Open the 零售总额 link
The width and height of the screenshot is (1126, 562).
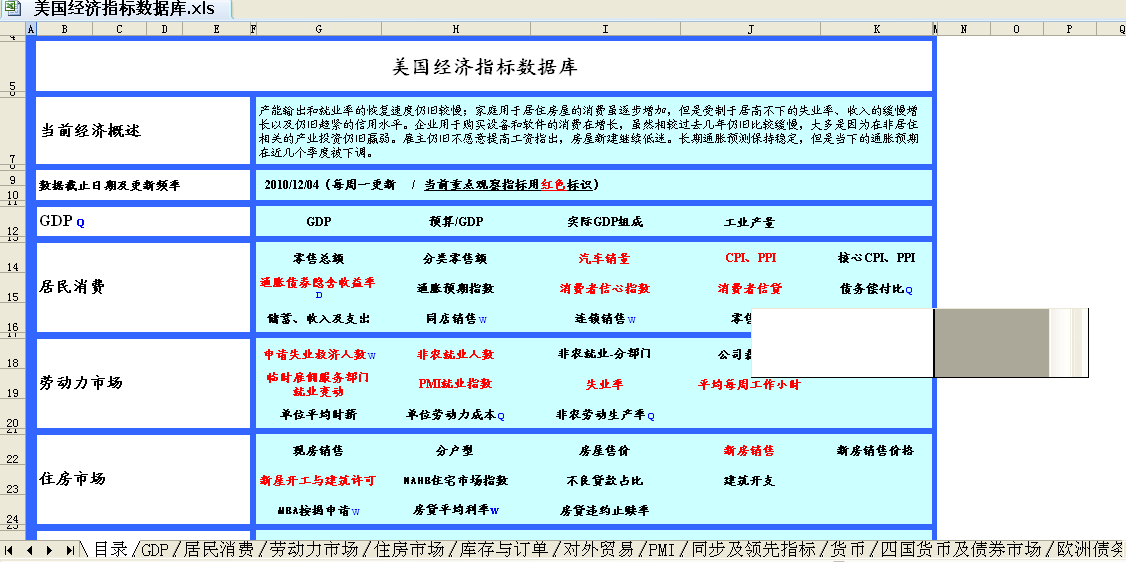click(x=318, y=258)
